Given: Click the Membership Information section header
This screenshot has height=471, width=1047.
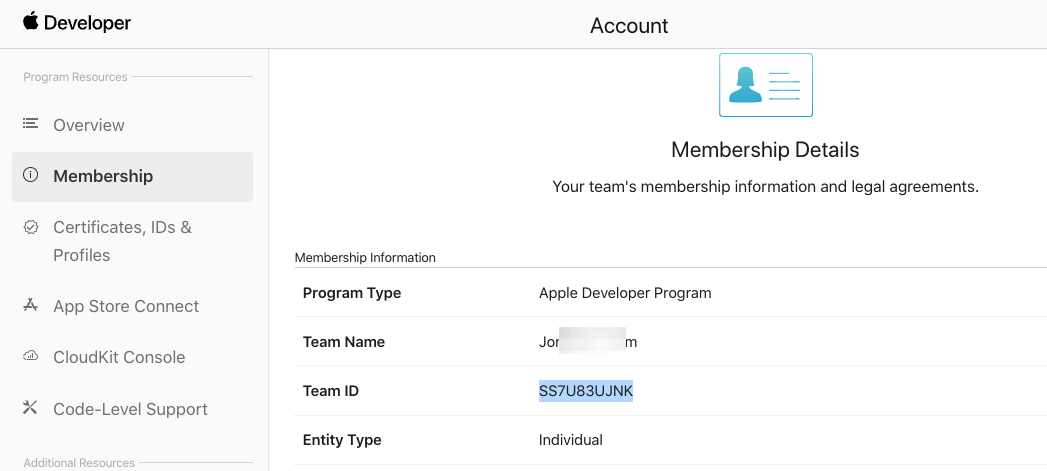Looking at the screenshot, I should (365, 257).
